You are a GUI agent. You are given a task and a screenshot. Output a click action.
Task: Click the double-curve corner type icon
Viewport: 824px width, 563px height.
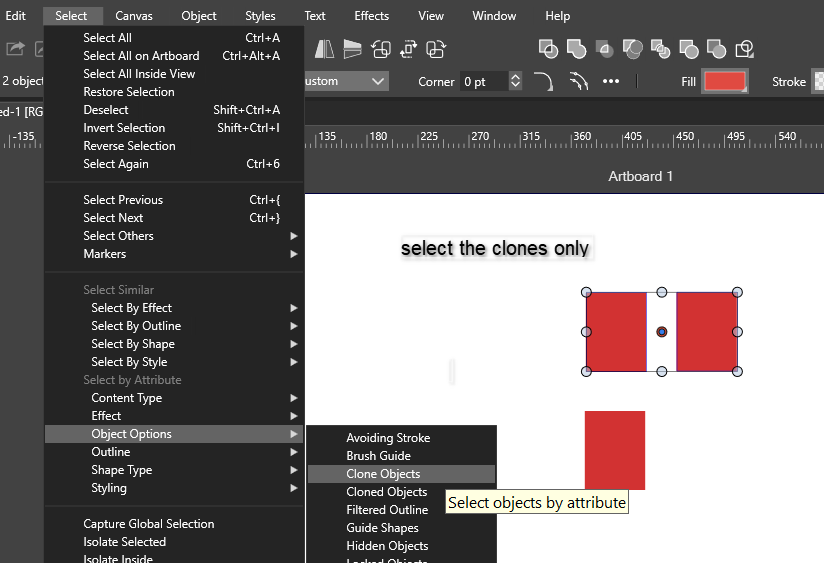[578, 82]
